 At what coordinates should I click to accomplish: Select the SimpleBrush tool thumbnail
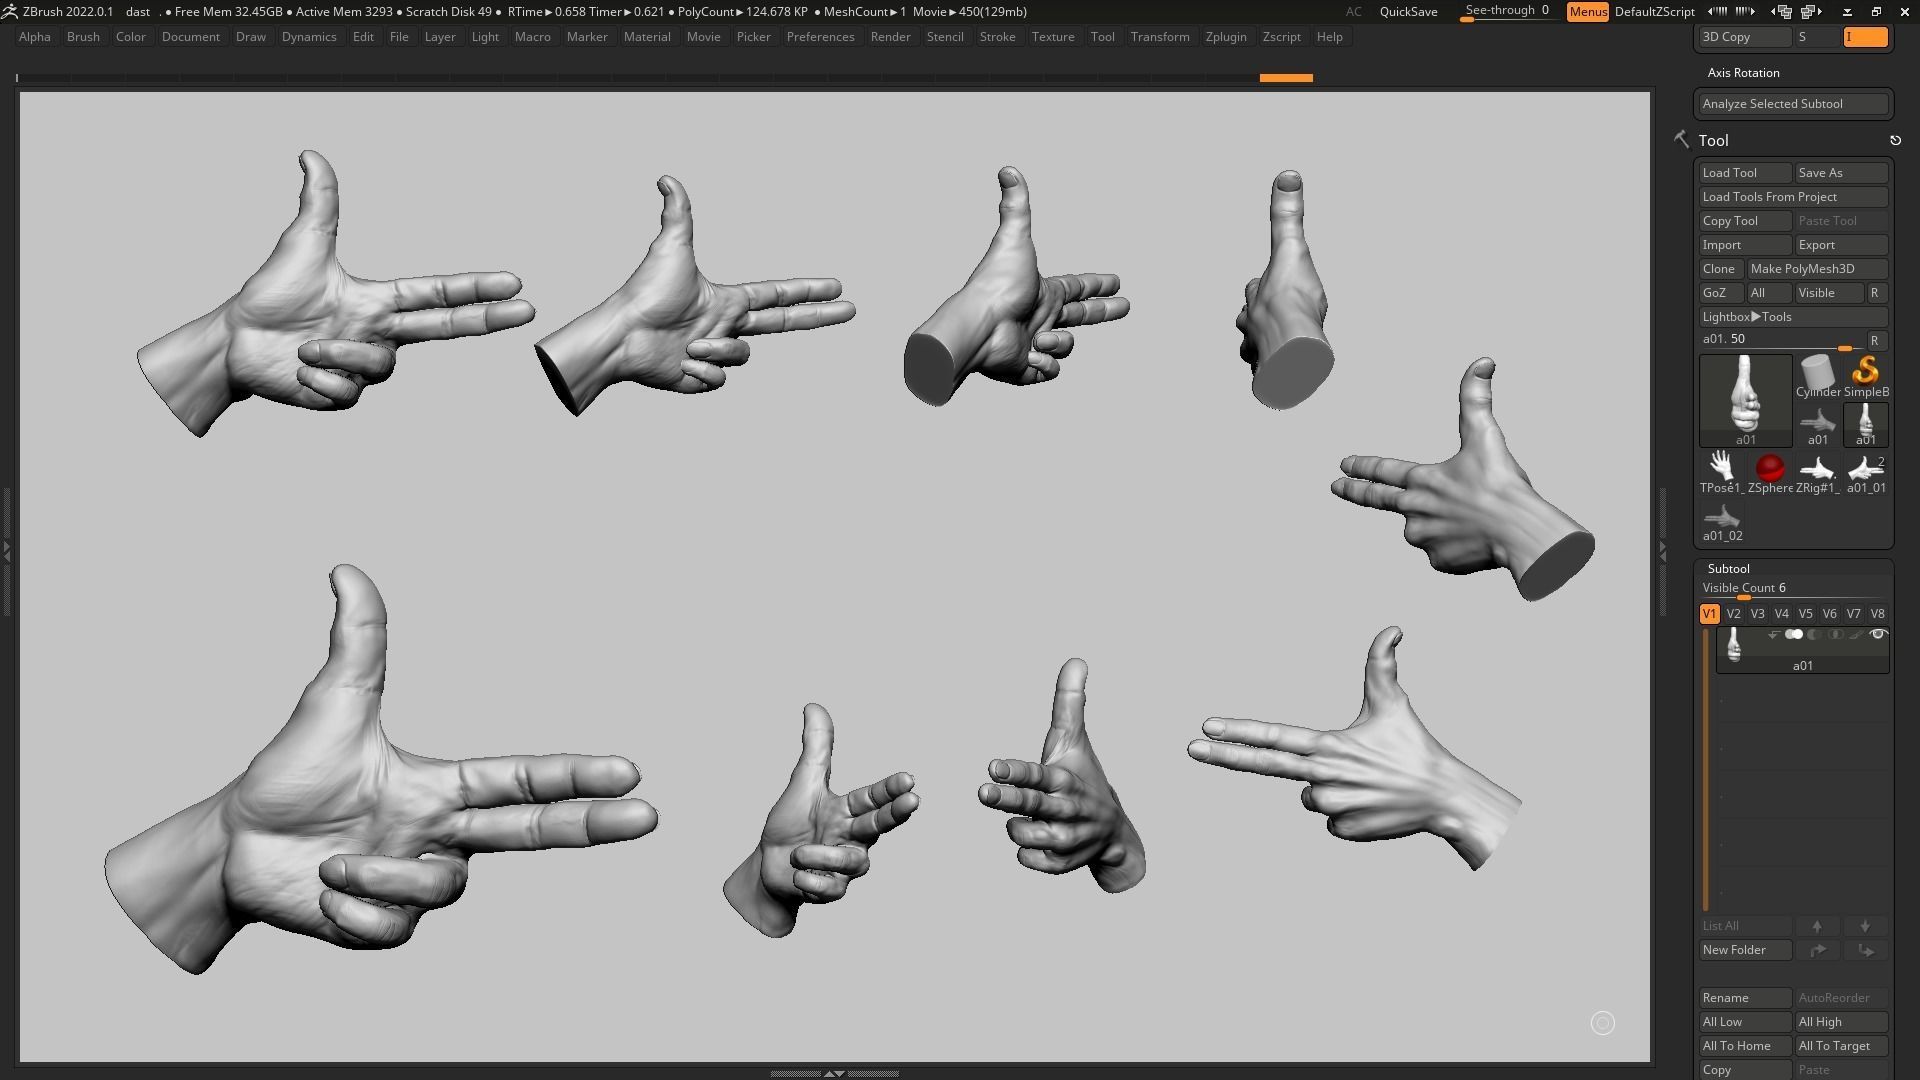[1865, 377]
